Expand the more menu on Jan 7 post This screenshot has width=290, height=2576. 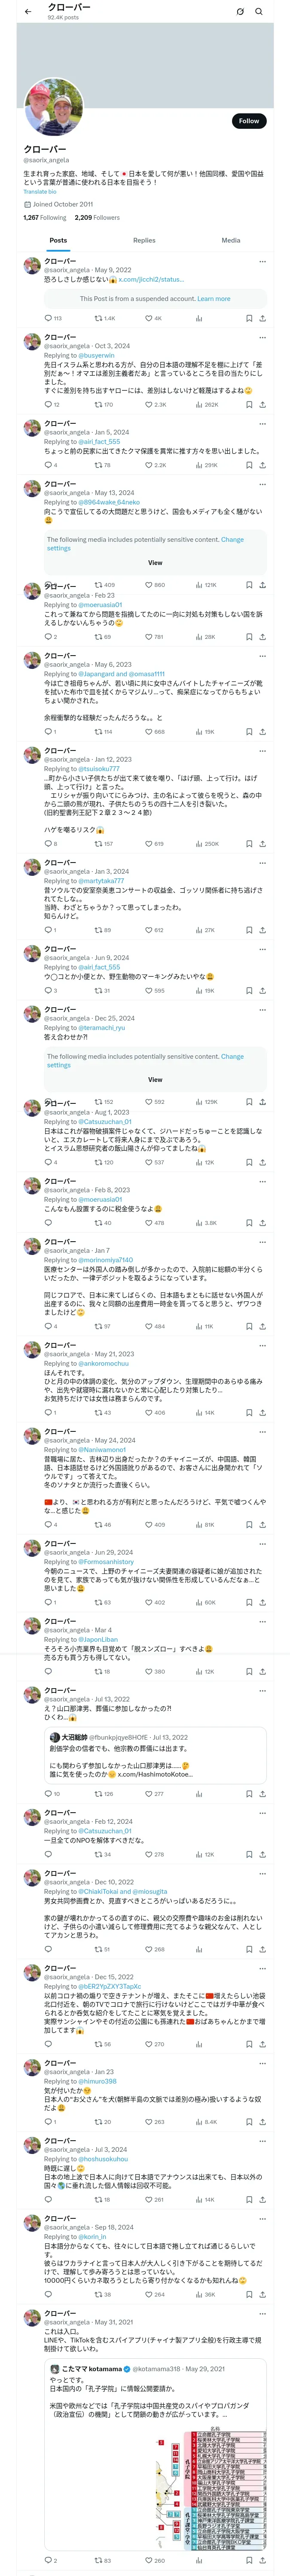coord(263,1241)
